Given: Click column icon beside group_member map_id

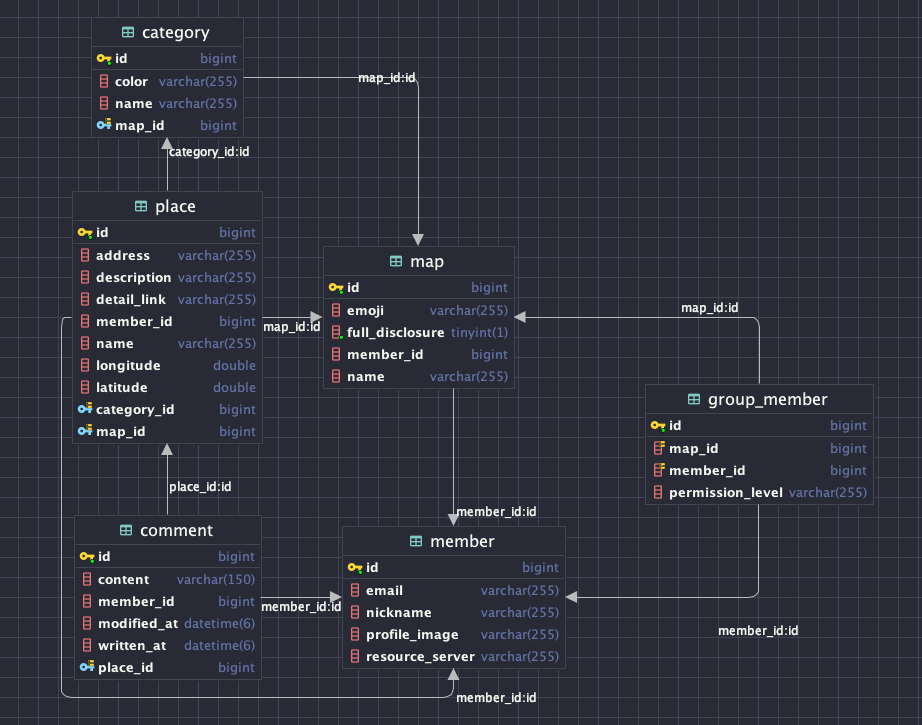Looking at the screenshot, I should tap(659, 448).
